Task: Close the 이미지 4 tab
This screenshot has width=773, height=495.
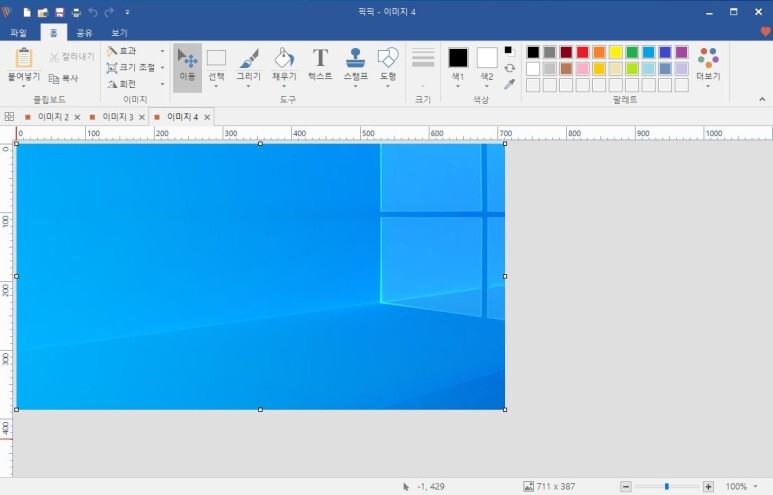Action: click(207, 117)
